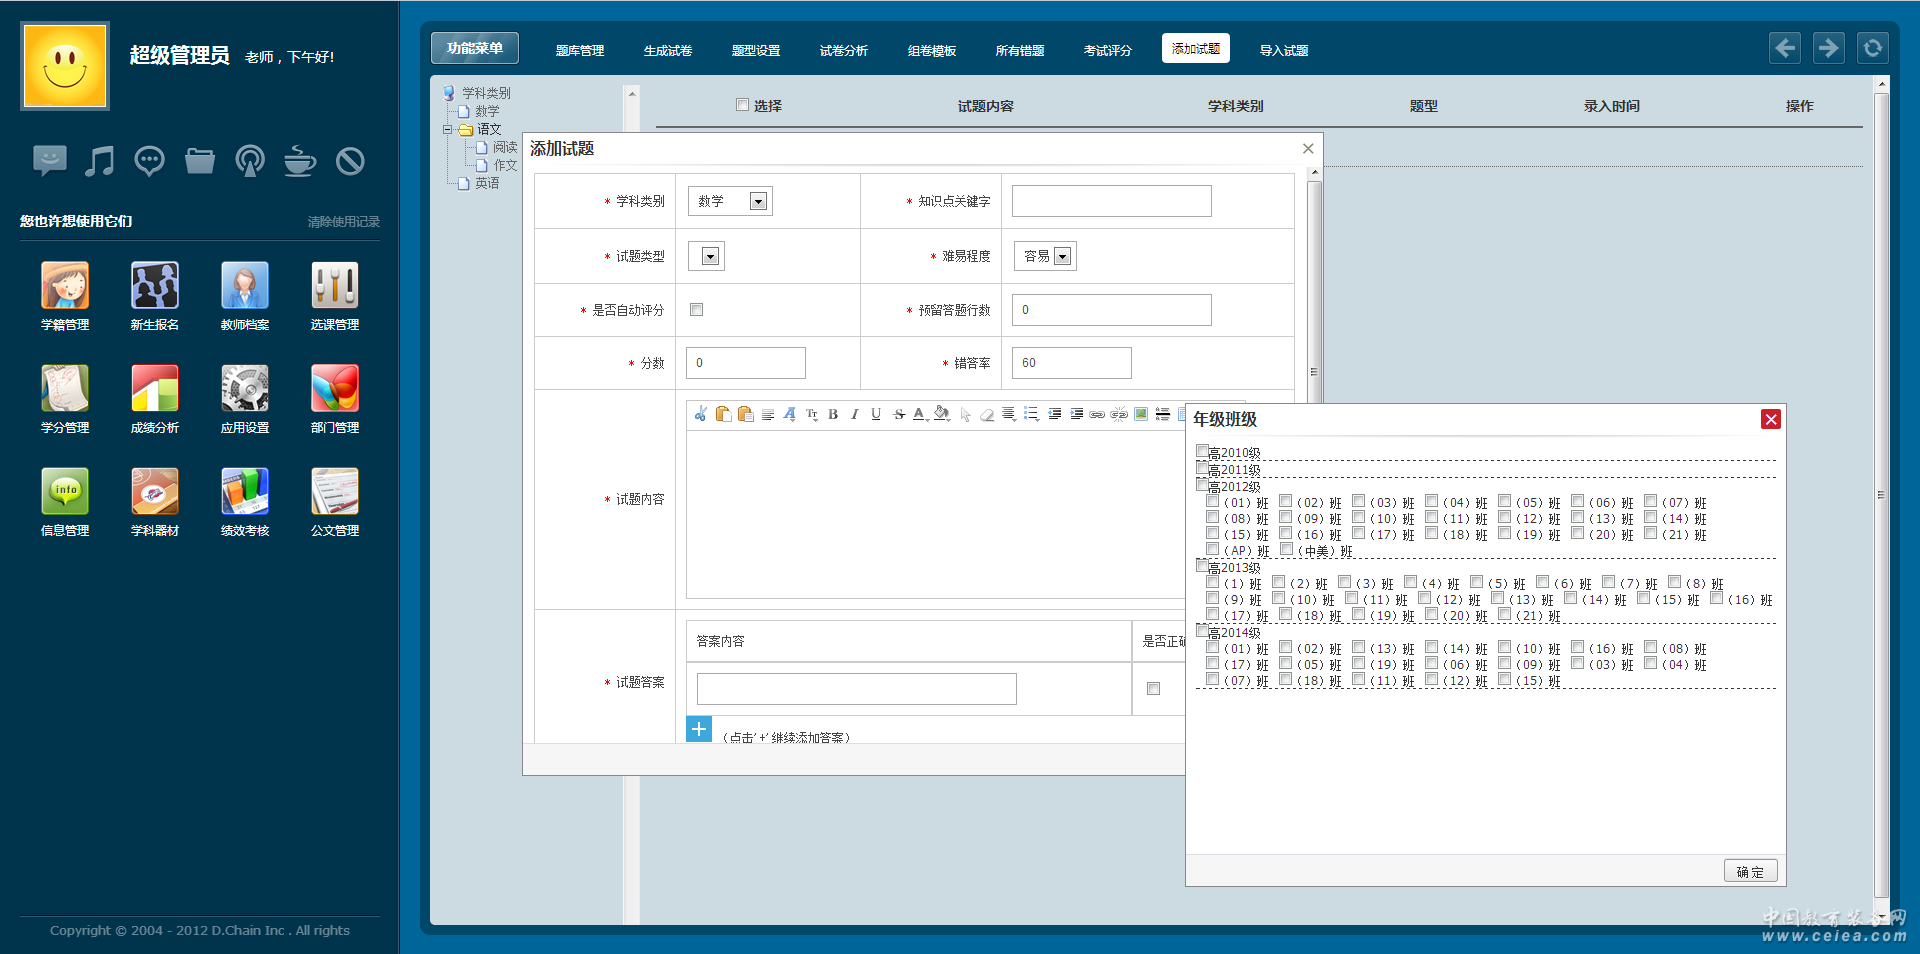This screenshot has width=1920, height=954.
Task: Click the Bold formatting icon
Action: [833, 414]
